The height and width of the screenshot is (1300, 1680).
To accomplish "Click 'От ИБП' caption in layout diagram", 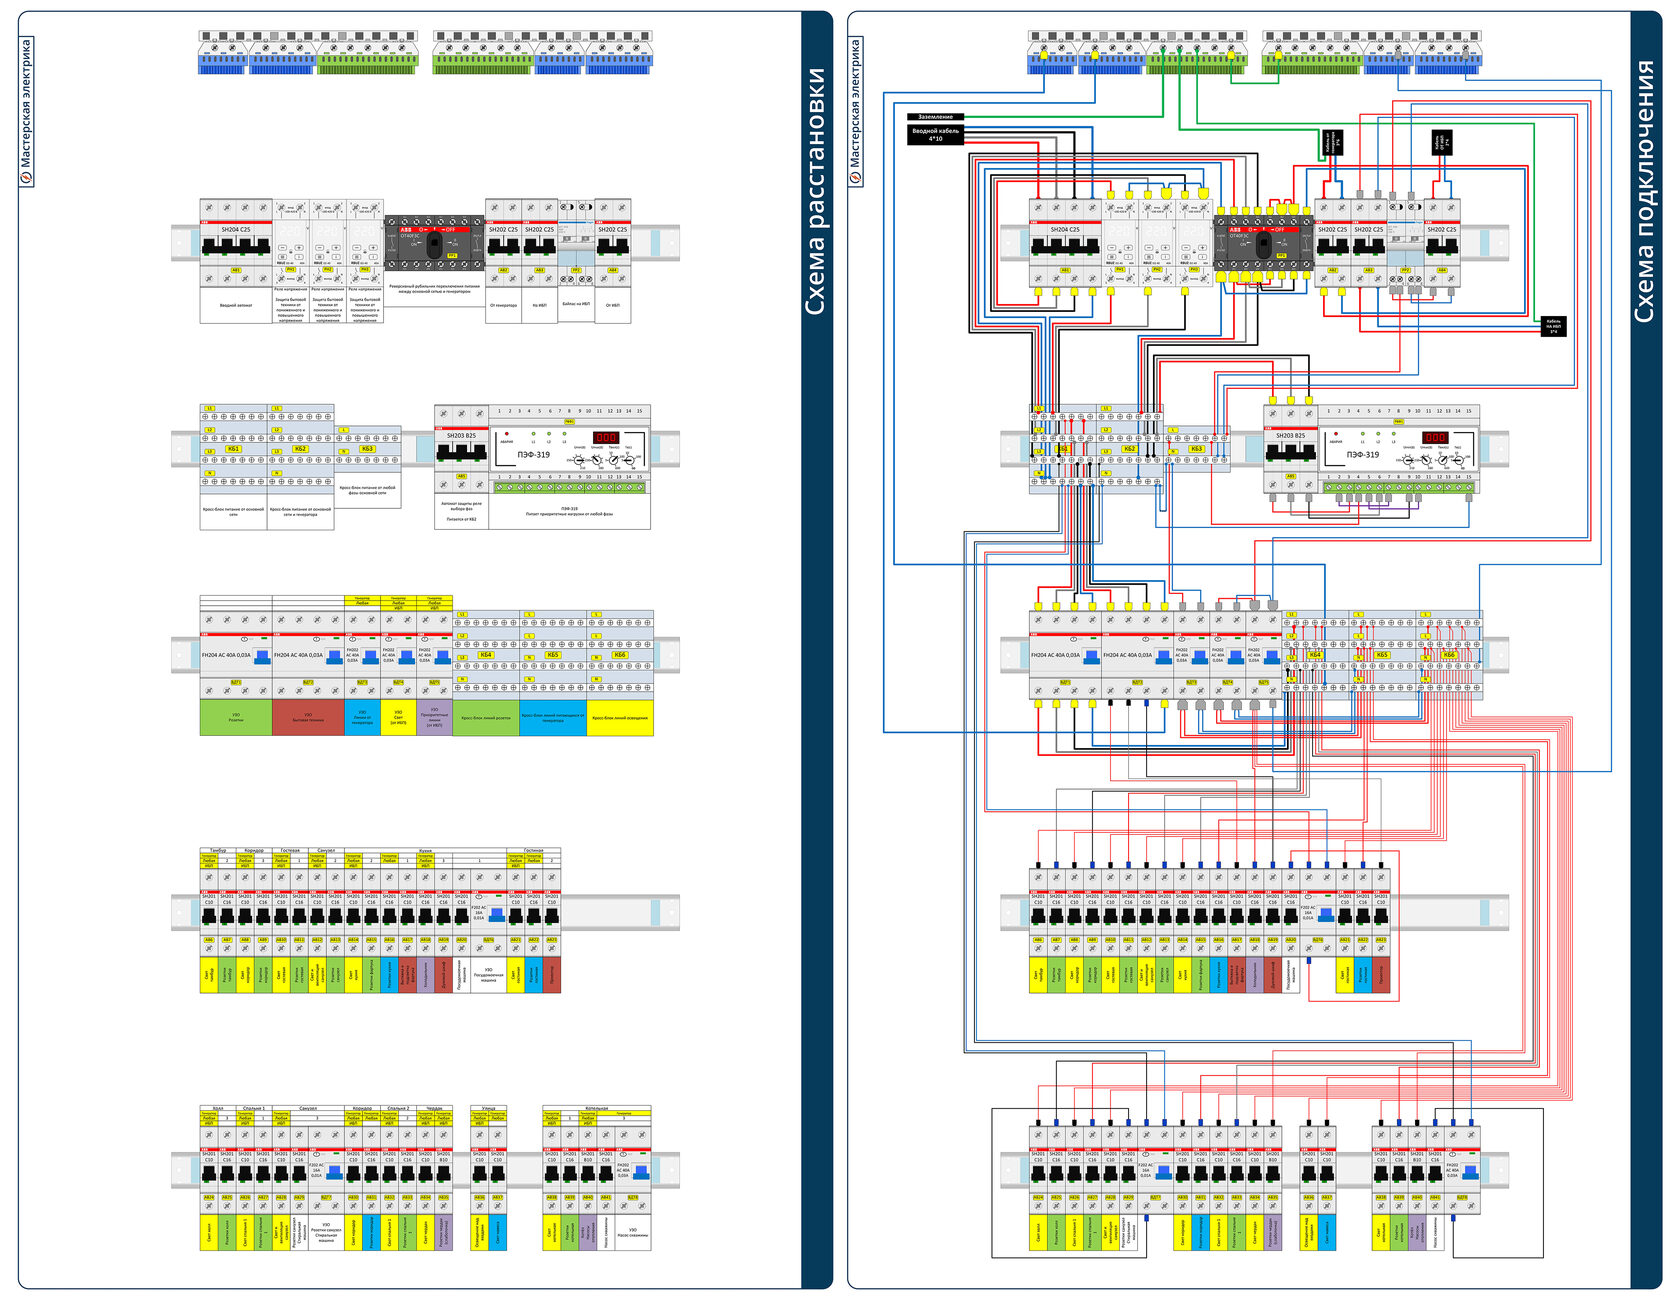I will coord(612,305).
